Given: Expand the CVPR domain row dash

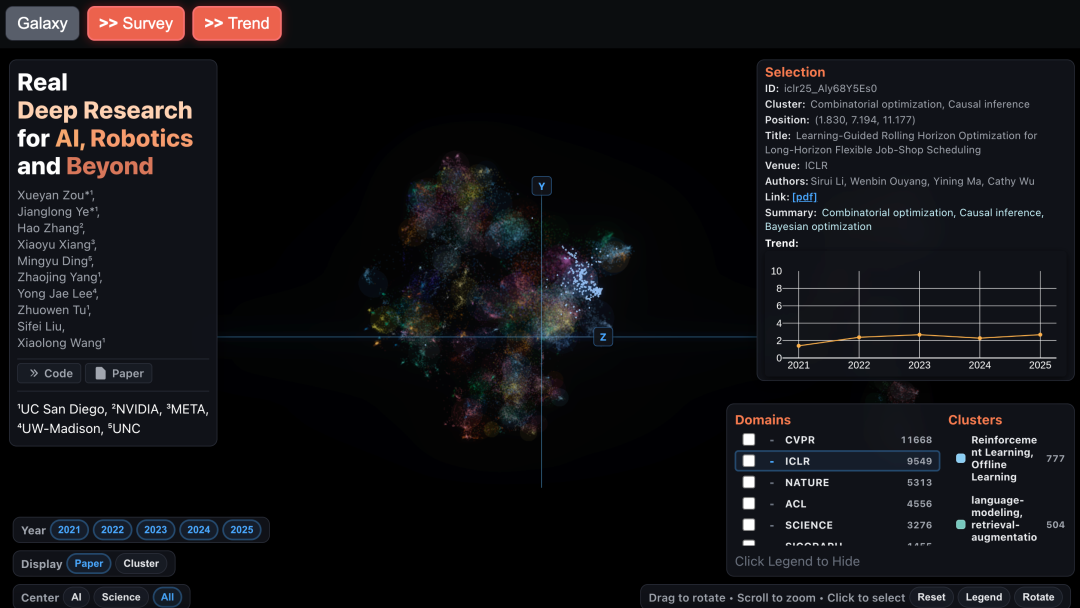Looking at the screenshot, I should tap(772, 440).
